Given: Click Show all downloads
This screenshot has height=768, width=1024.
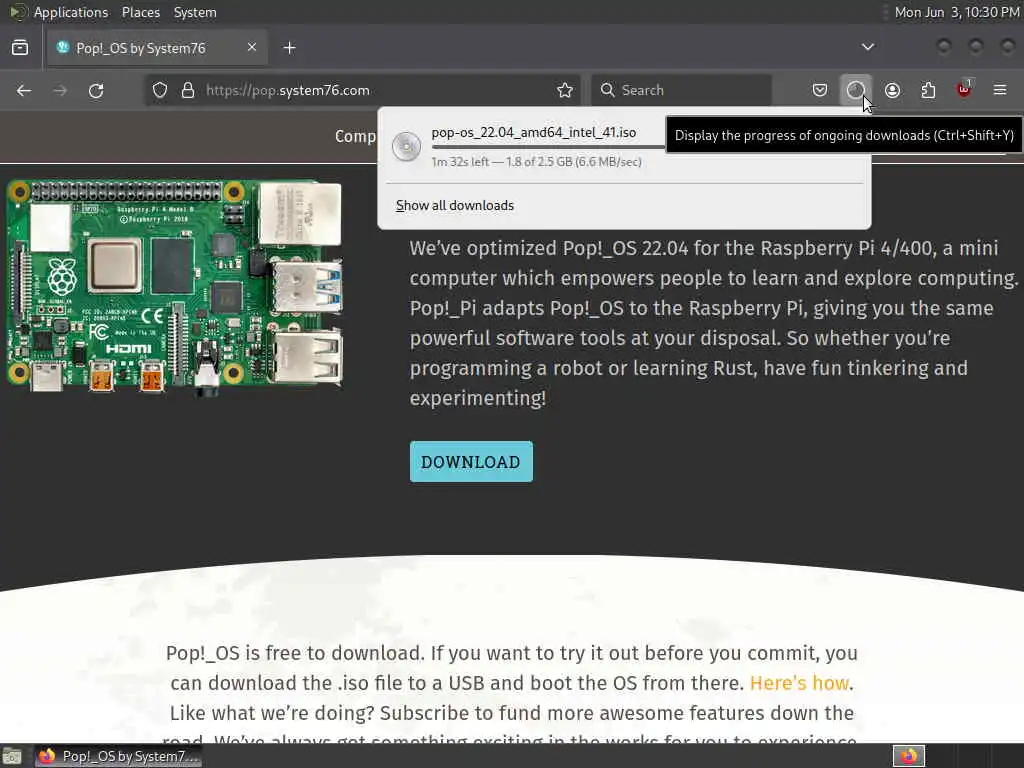Looking at the screenshot, I should click(455, 206).
